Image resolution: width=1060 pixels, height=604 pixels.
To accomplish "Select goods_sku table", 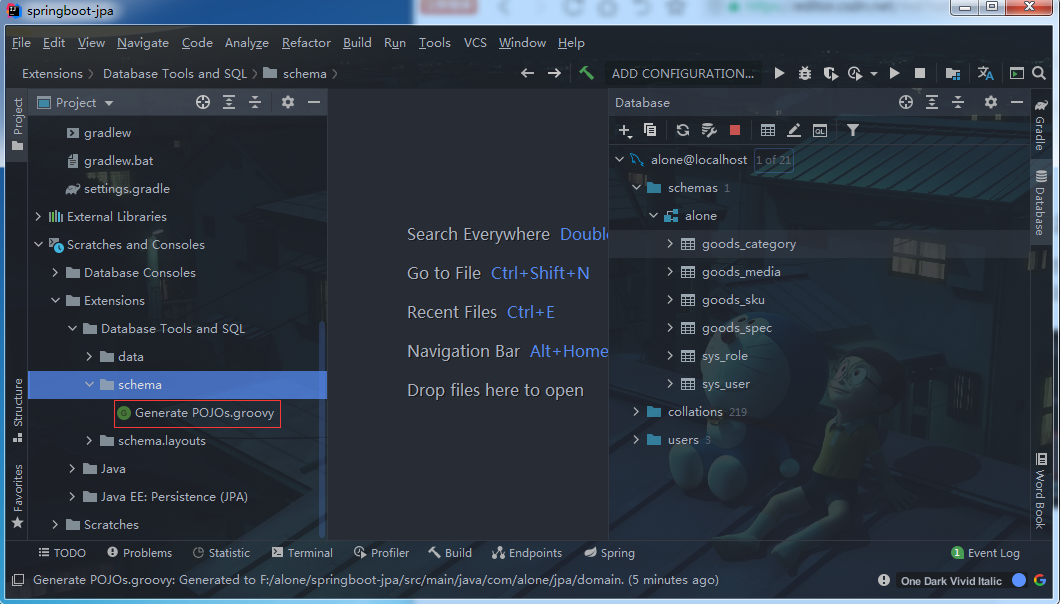I will [733, 300].
